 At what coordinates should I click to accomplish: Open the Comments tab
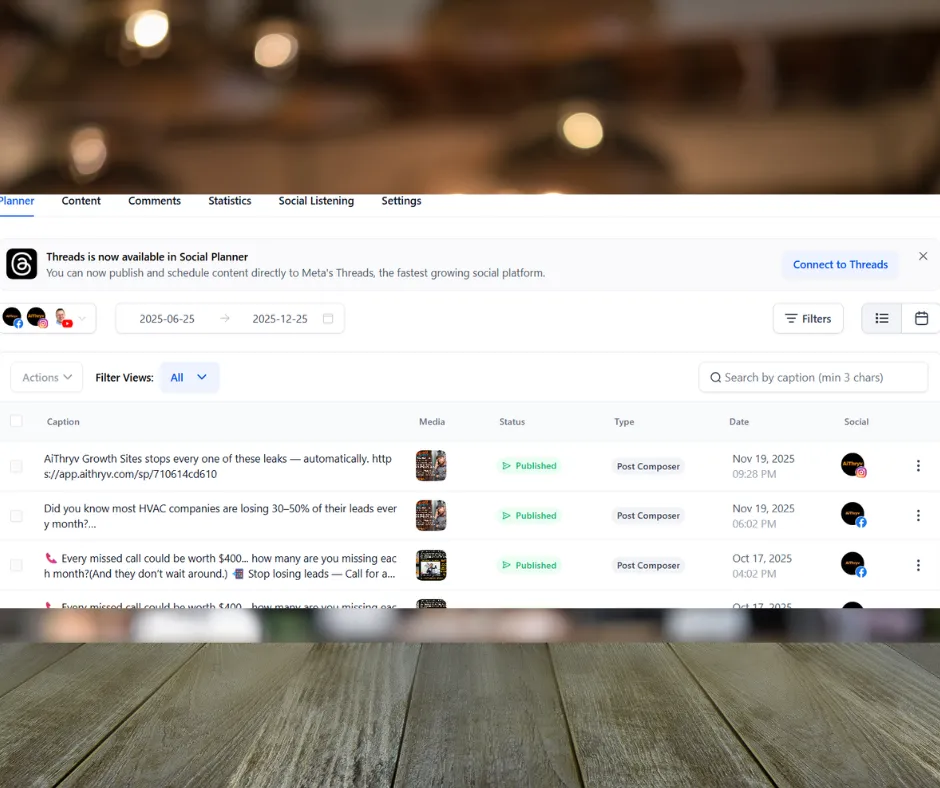(154, 201)
